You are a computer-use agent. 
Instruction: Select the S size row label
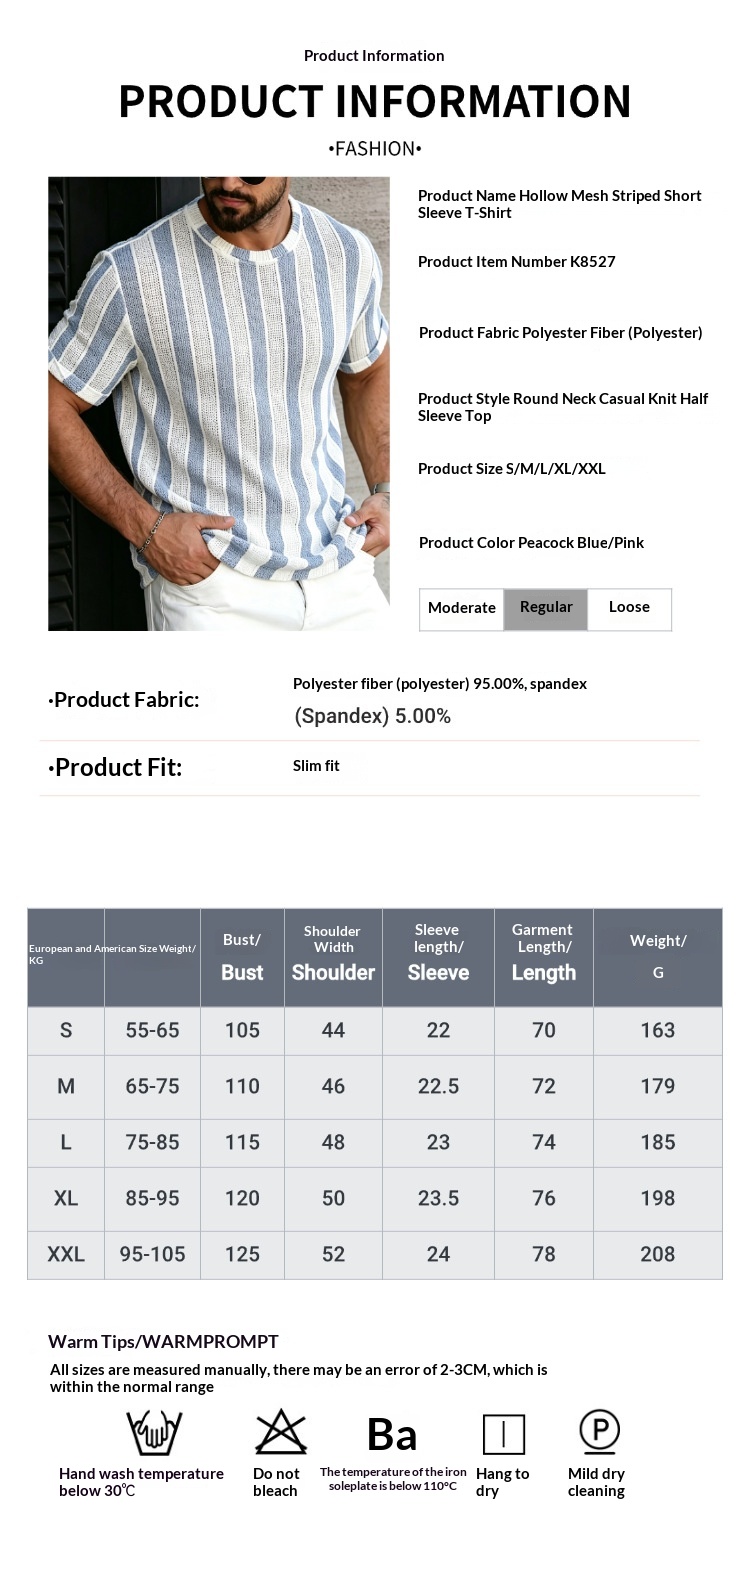[66, 1030]
